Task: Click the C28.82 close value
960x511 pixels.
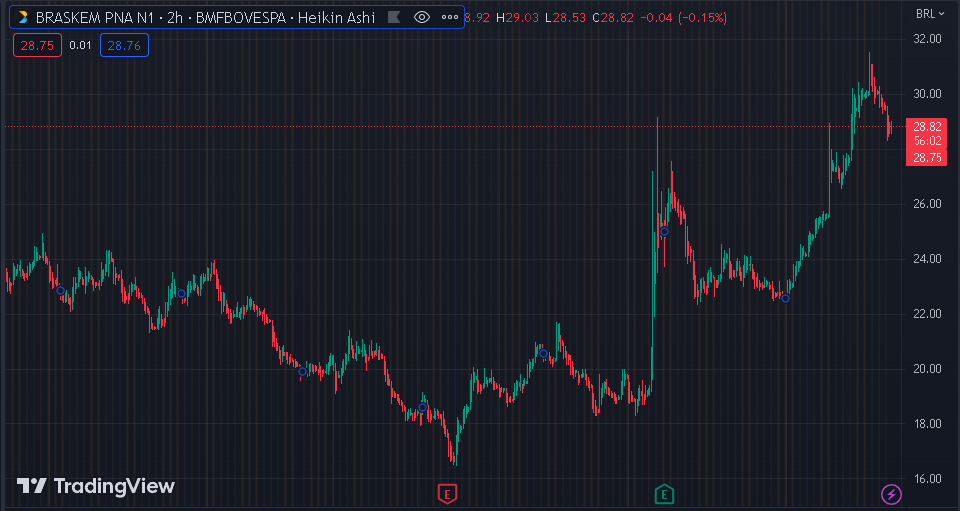Action: pos(613,18)
